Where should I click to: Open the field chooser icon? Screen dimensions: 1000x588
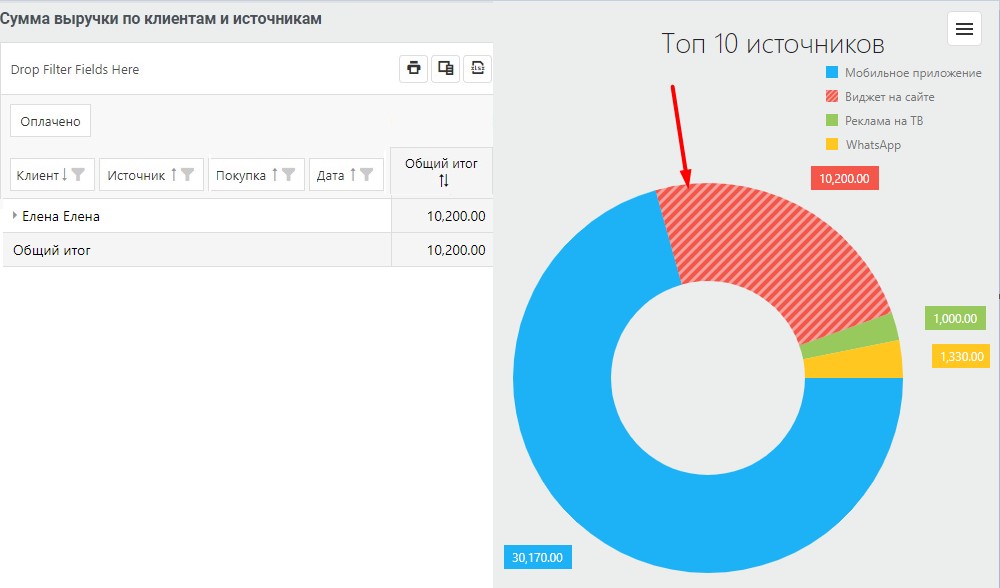pos(445,68)
